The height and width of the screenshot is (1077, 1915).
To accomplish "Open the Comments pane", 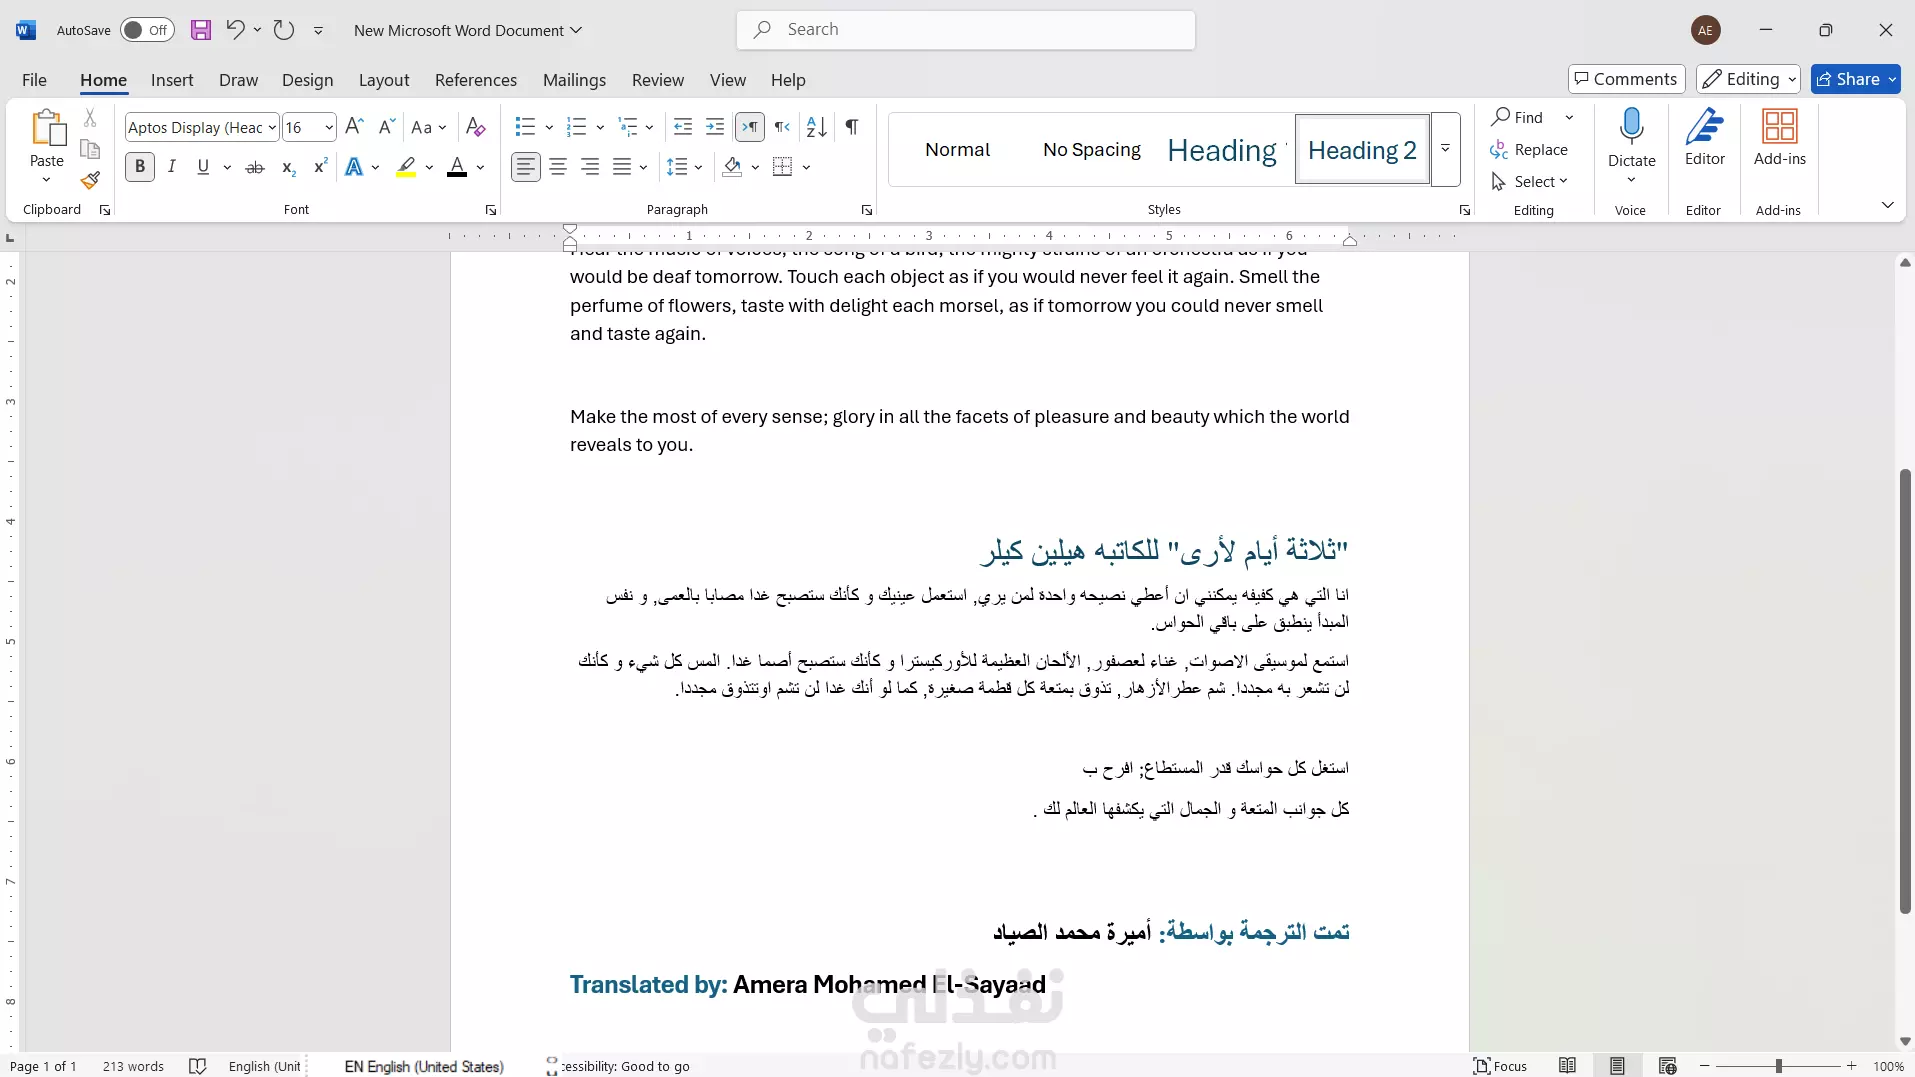I will coord(1626,79).
